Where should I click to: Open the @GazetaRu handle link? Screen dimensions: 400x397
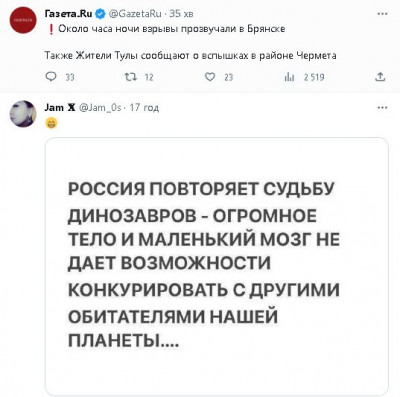tap(135, 14)
